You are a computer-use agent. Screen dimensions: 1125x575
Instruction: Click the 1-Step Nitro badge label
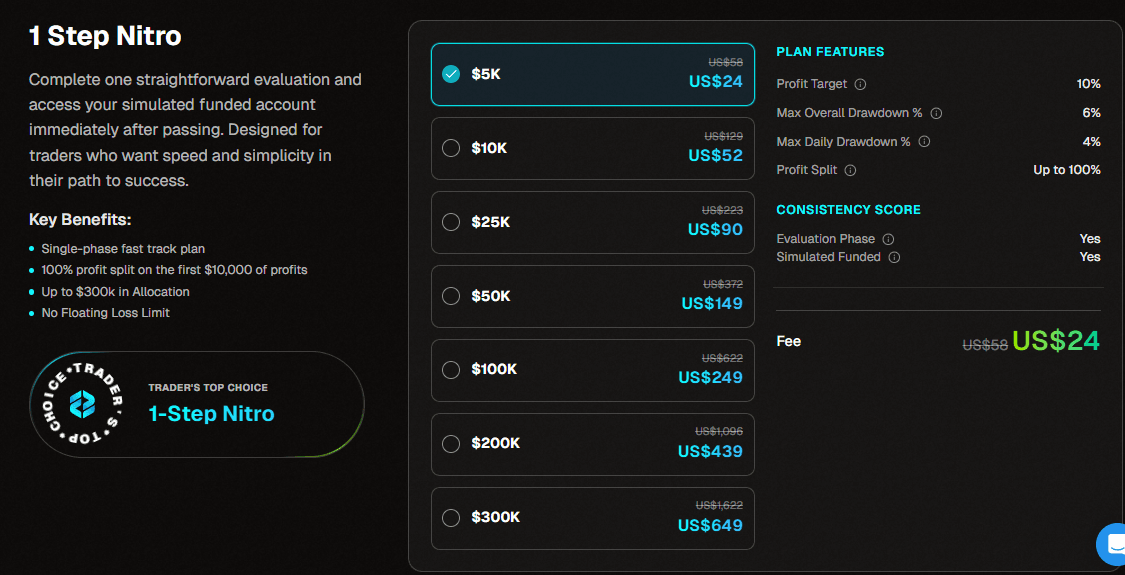211,414
